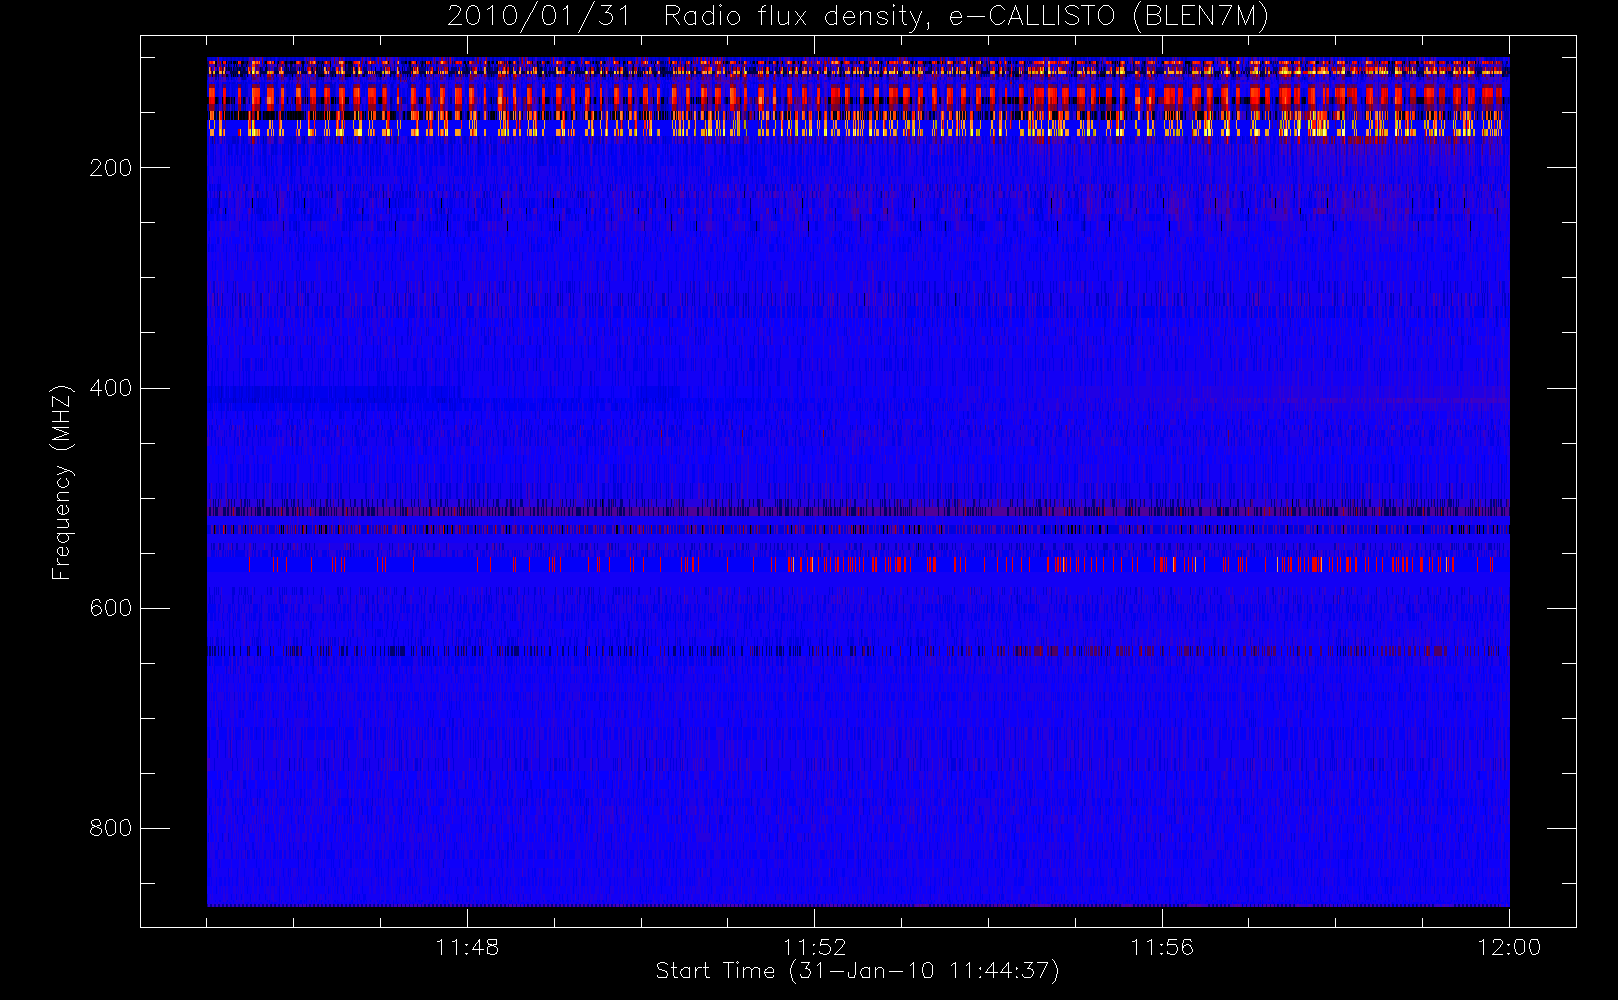
Task: Click the 11:52 time tick label
Action: (814, 947)
